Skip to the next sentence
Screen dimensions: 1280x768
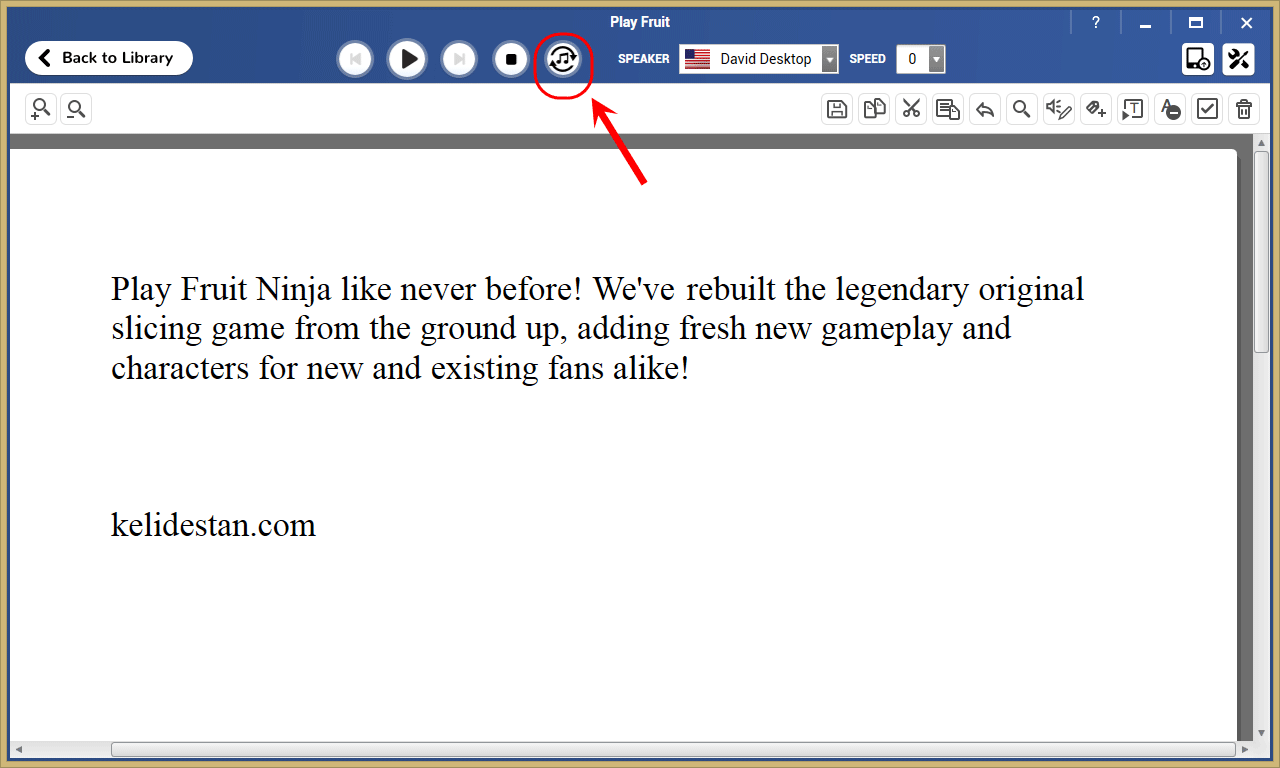pyautogui.click(x=459, y=59)
